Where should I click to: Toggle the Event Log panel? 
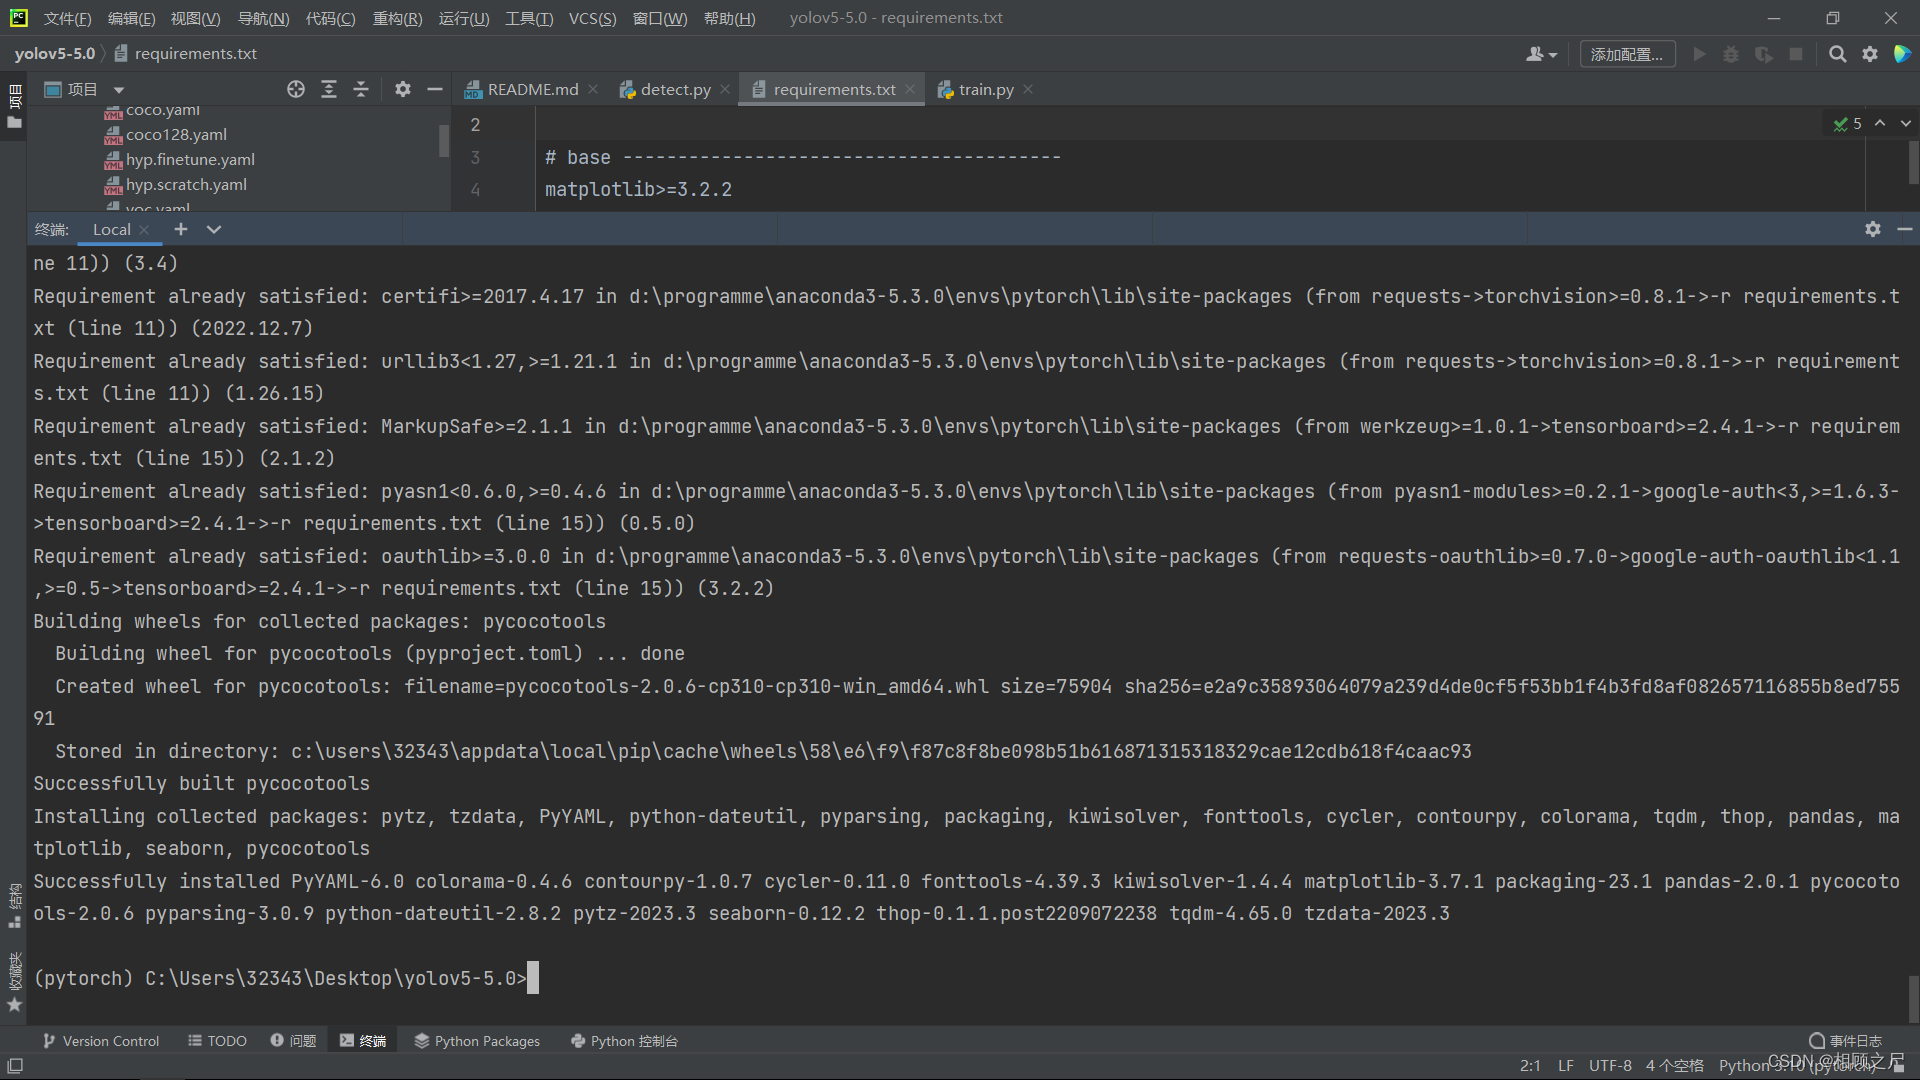[x=1845, y=1041]
